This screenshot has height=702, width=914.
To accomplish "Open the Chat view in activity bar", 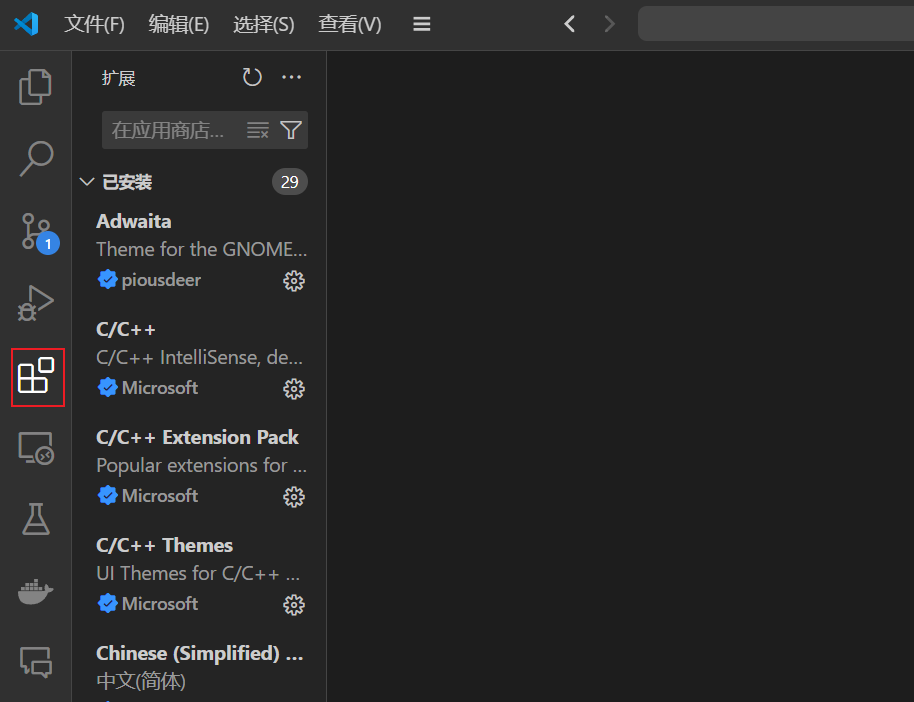I will pyautogui.click(x=36, y=662).
